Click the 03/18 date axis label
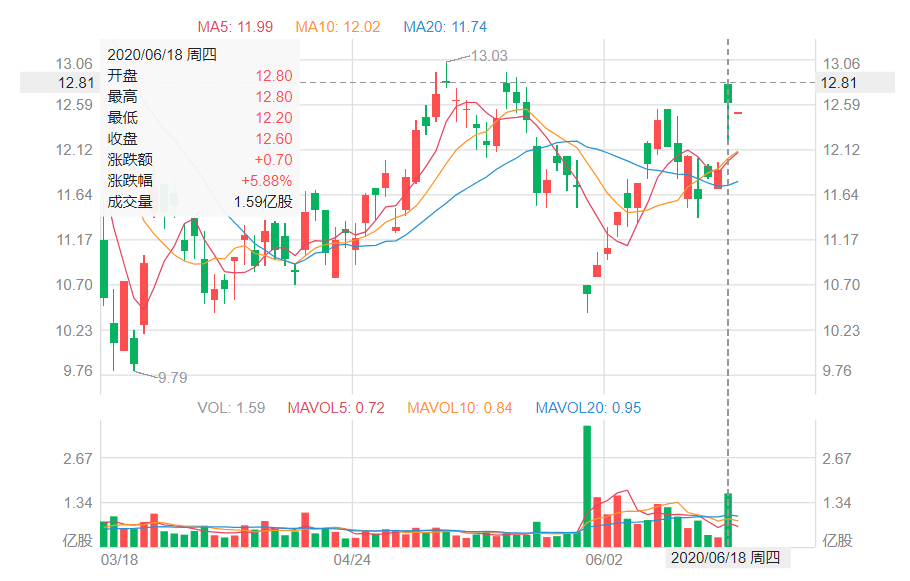This screenshot has height=581, width=910. tap(119, 560)
